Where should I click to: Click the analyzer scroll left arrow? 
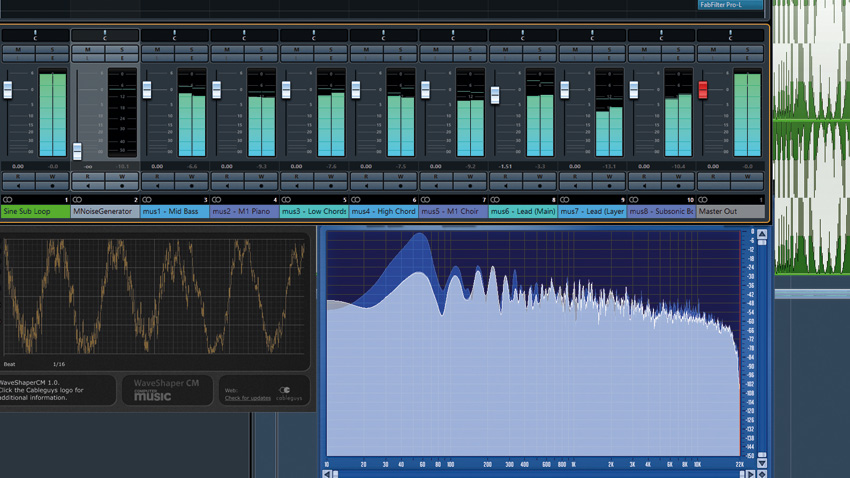327,474
